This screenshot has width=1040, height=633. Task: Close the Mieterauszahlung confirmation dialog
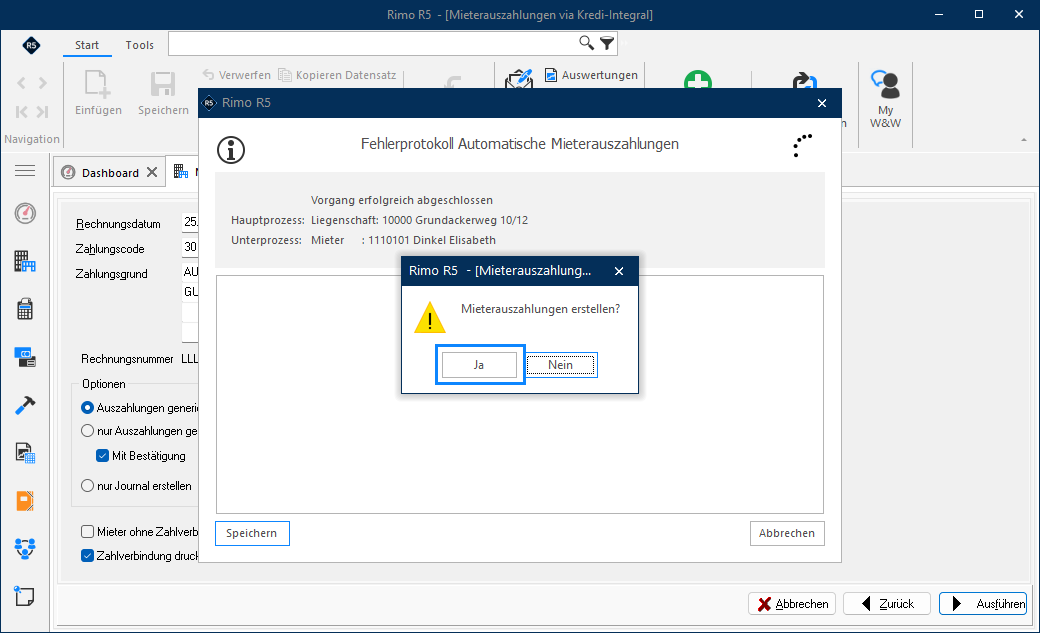(x=619, y=271)
